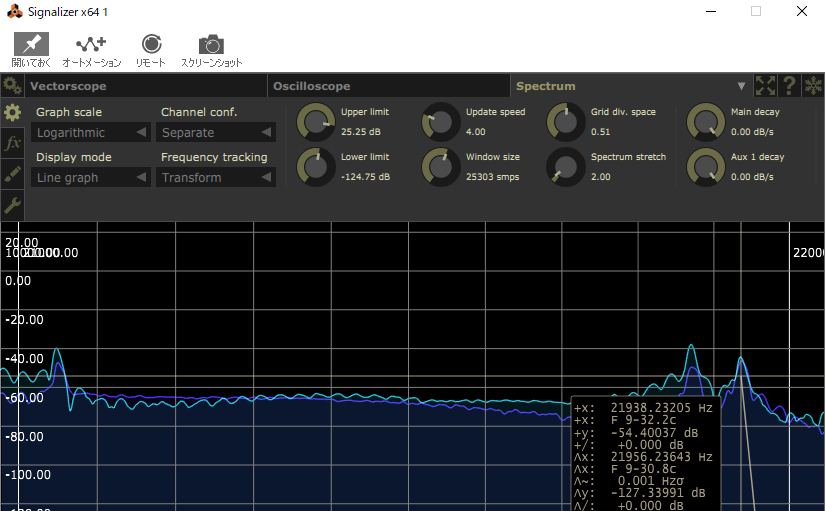Image resolution: width=825 pixels, height=511 pixels.
Task: Click the 25303 smps window size value
Action: [x=492, y=177]
